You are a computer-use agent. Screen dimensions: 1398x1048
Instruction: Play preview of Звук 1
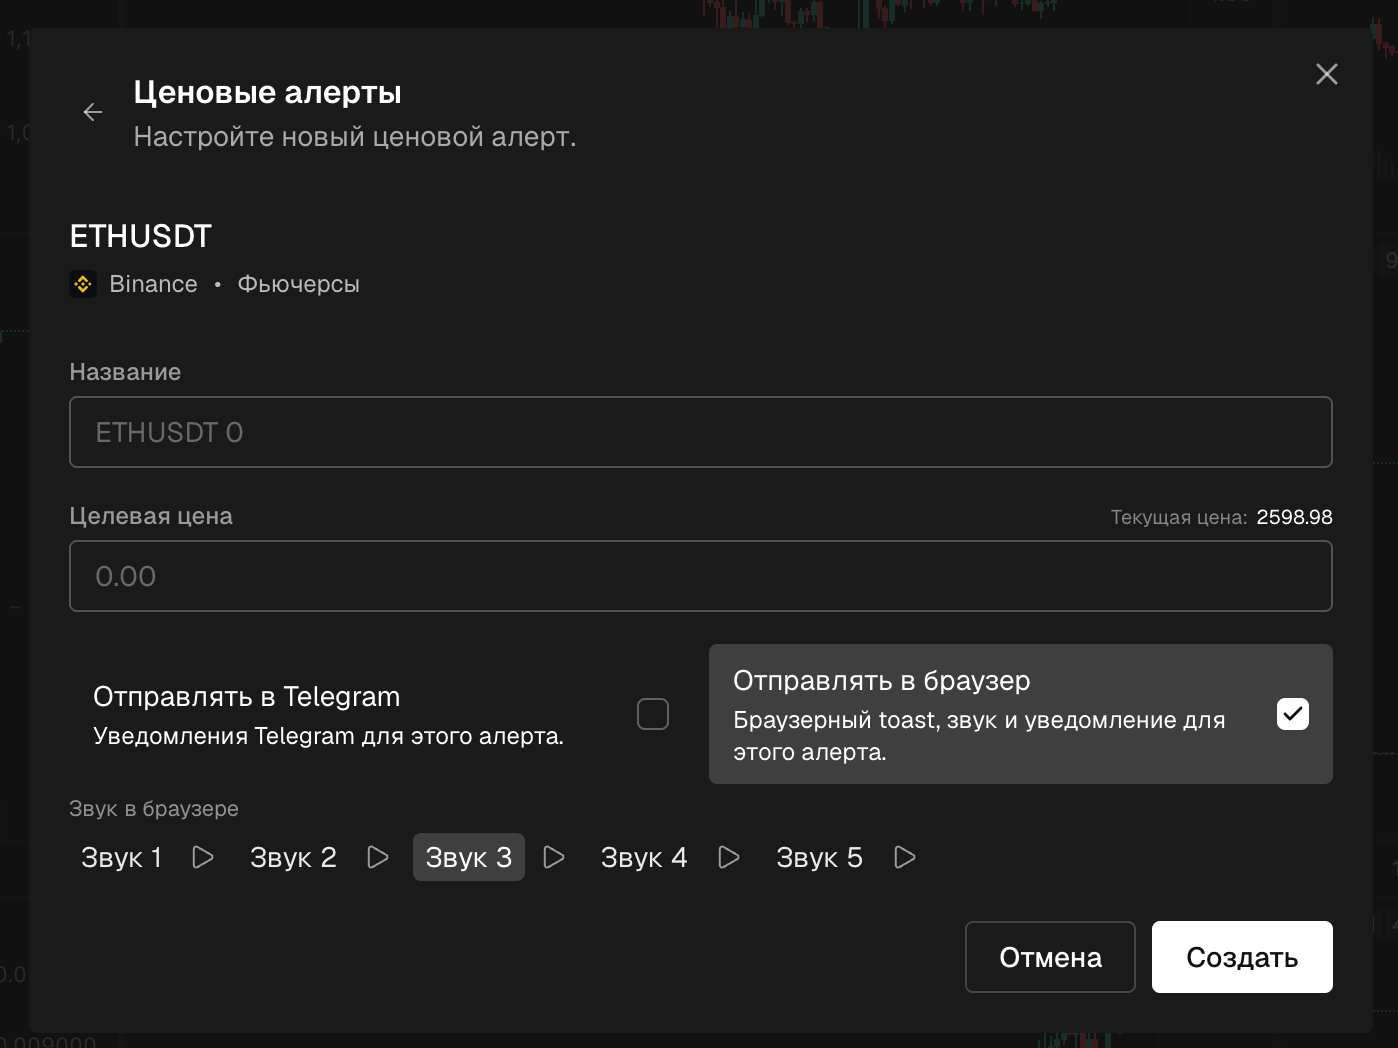point(203,857)
